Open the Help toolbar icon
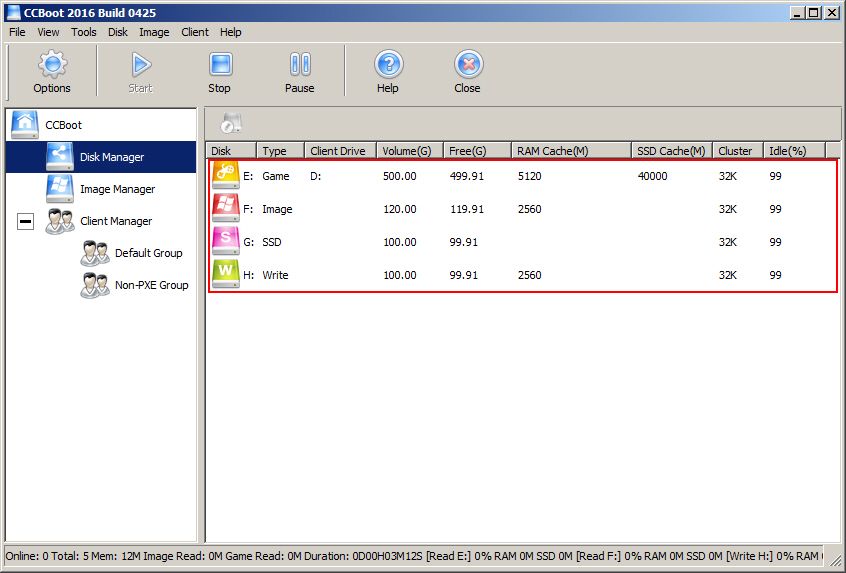 tap(388, 64)
